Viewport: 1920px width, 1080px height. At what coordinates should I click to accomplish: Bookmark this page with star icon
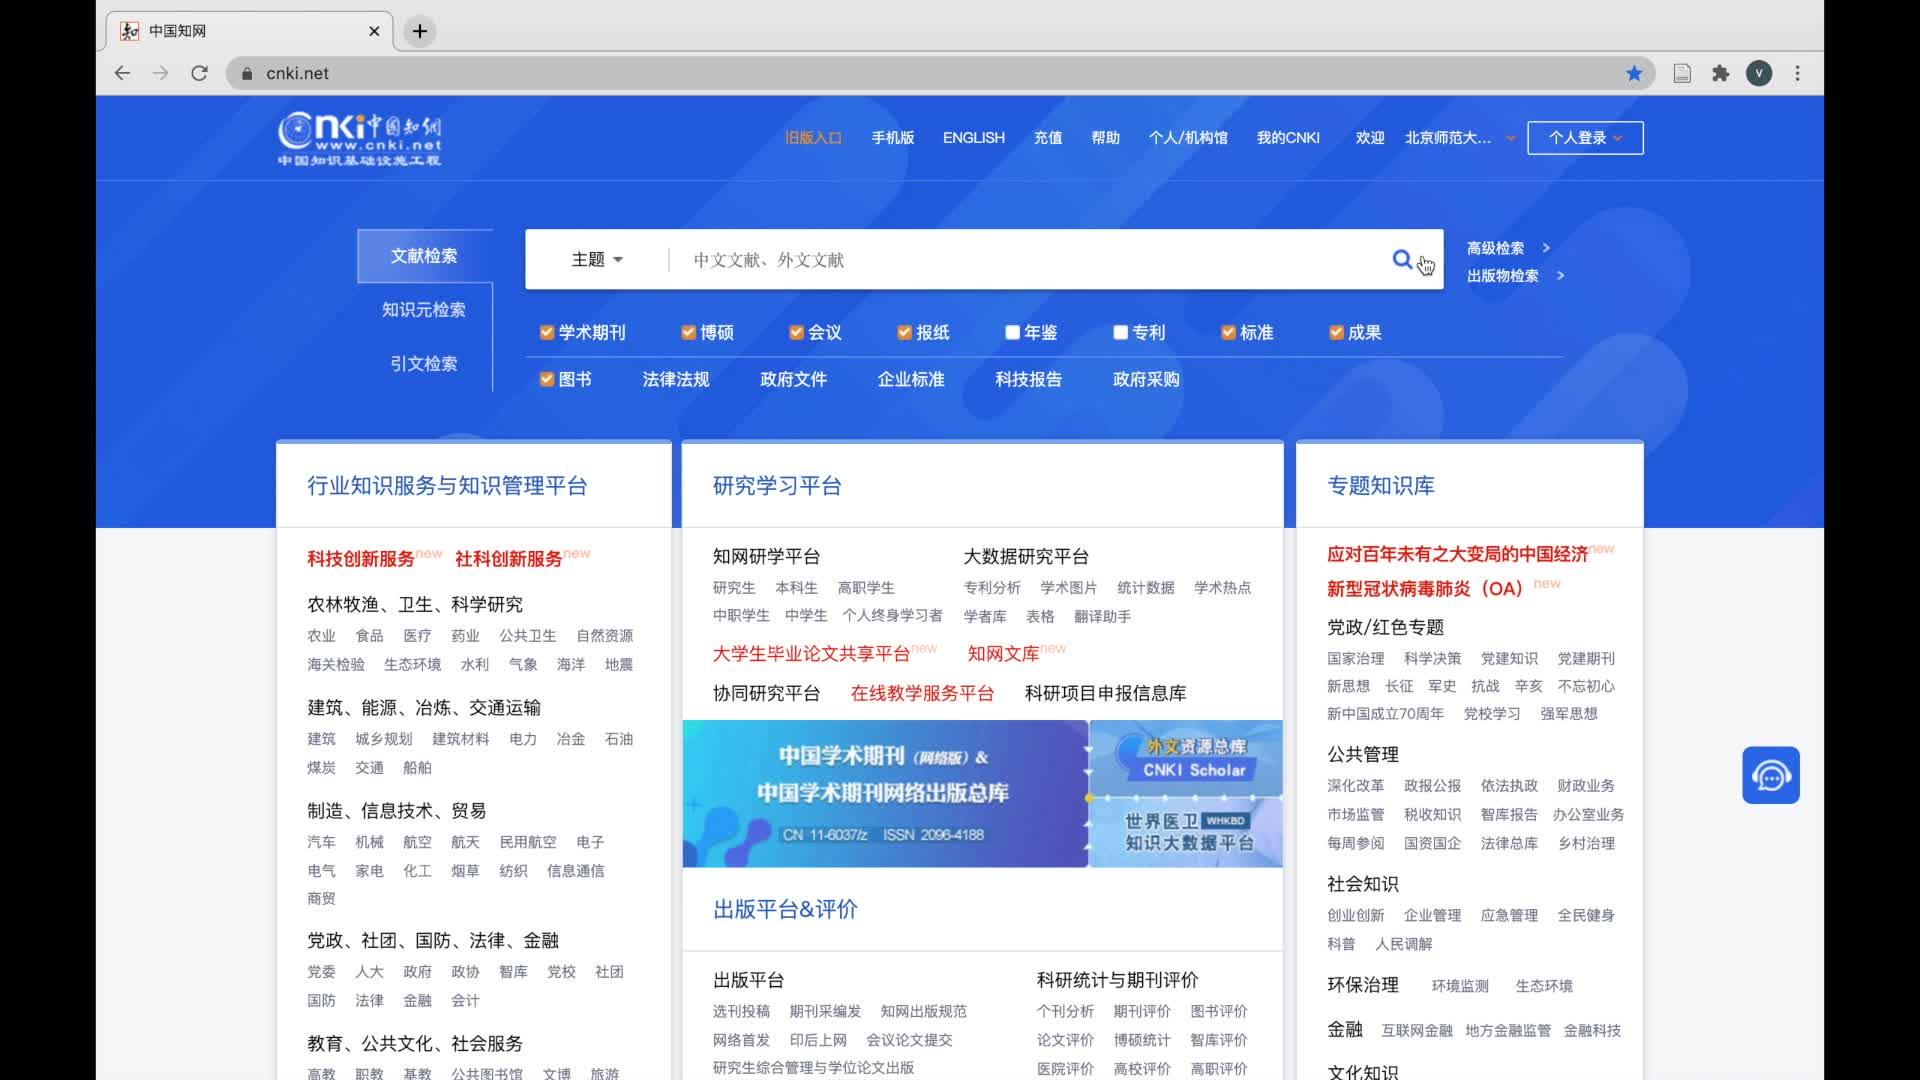click(1634, 73)
